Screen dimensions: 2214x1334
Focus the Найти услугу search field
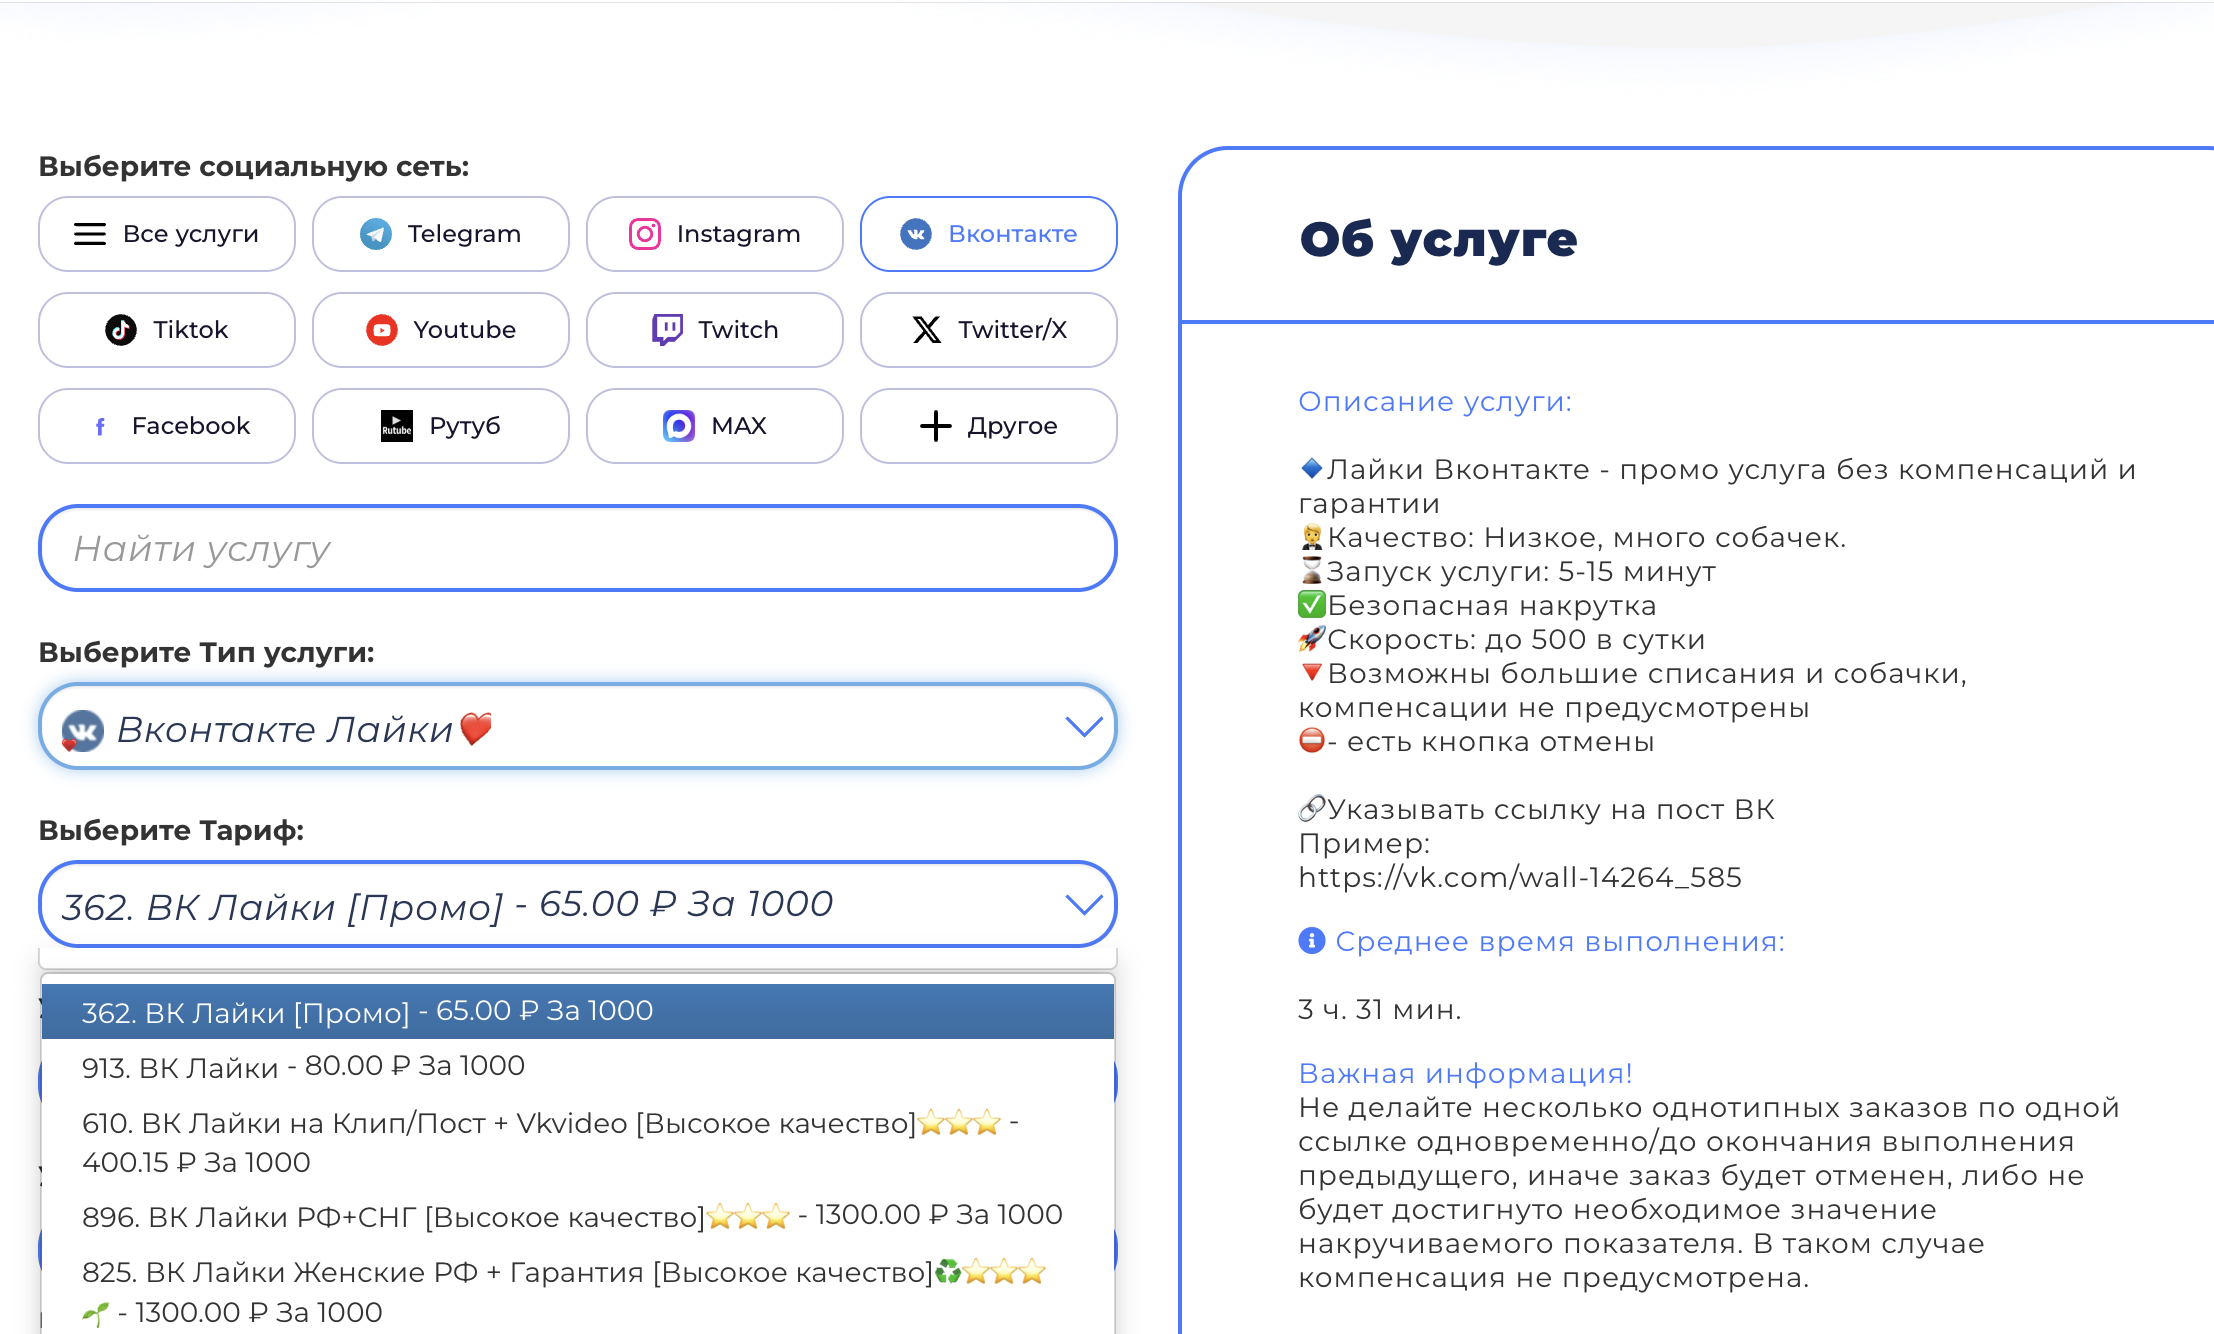[x=578, y=548]
